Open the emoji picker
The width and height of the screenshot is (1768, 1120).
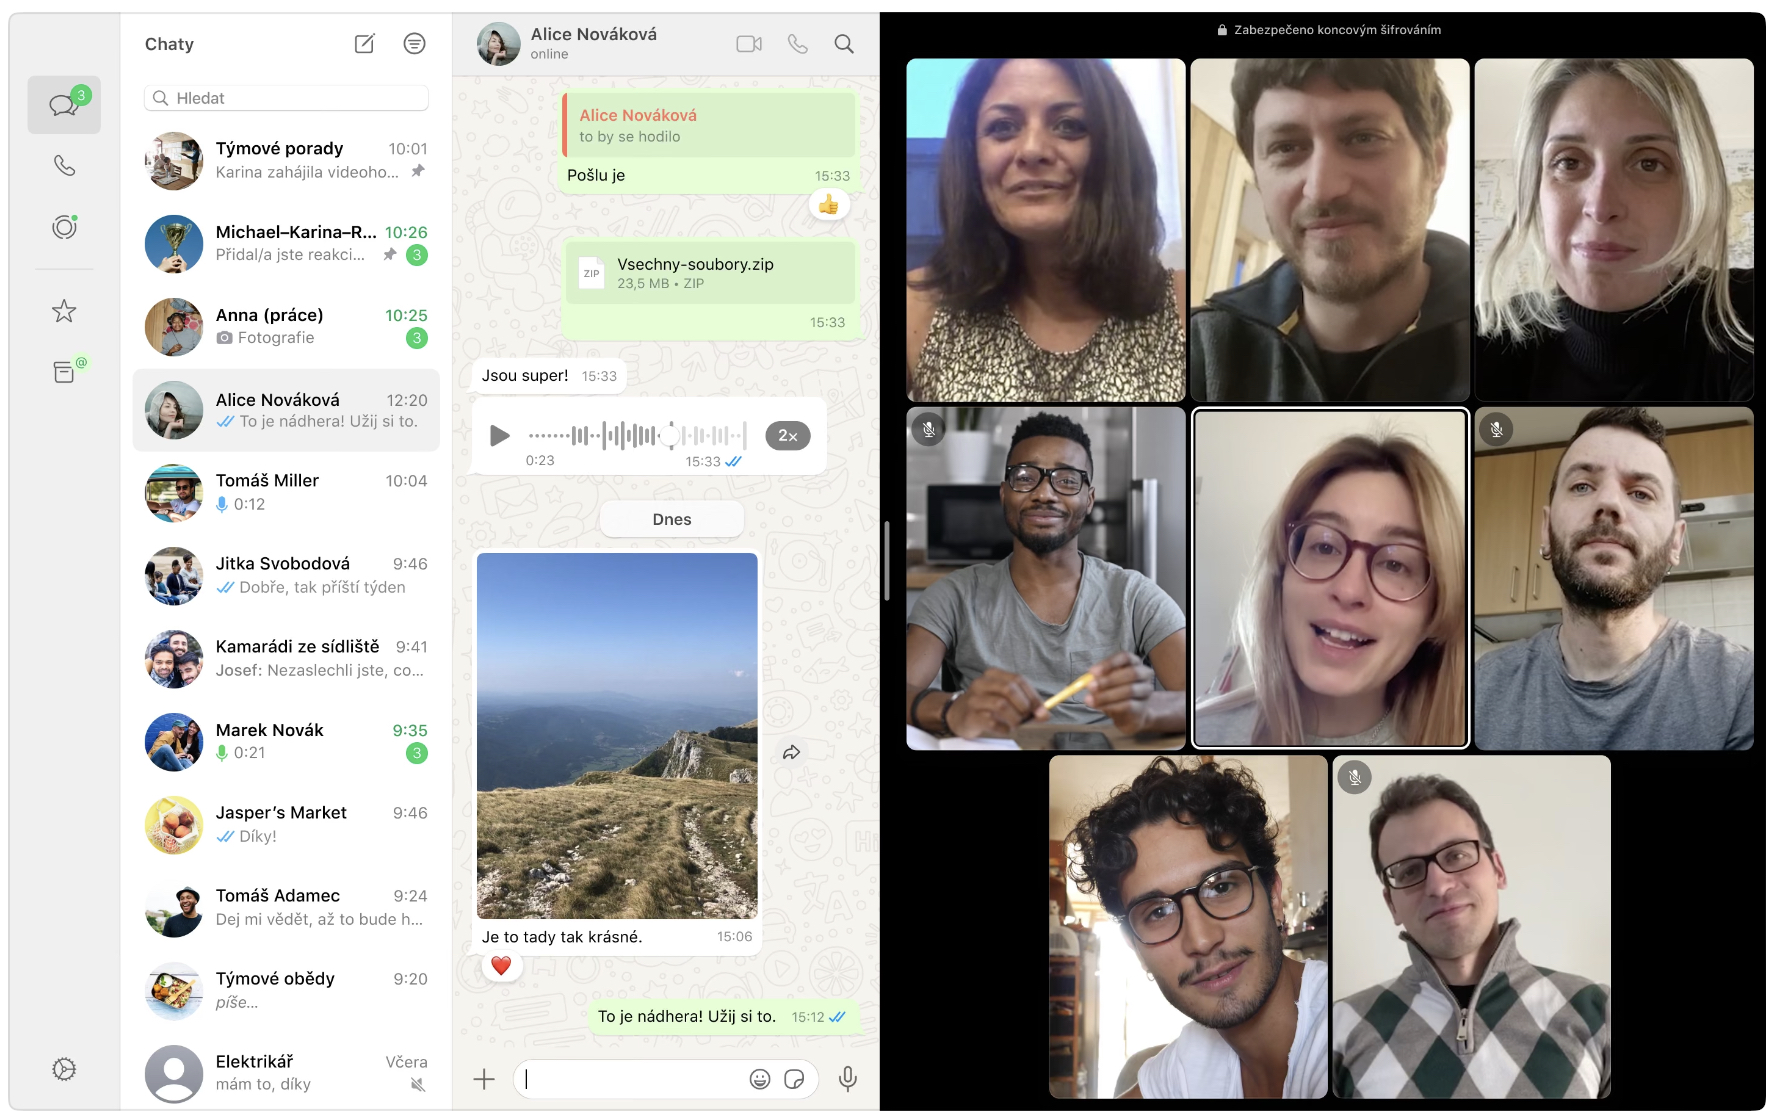pyautogui.click(x=760, y=1079)
